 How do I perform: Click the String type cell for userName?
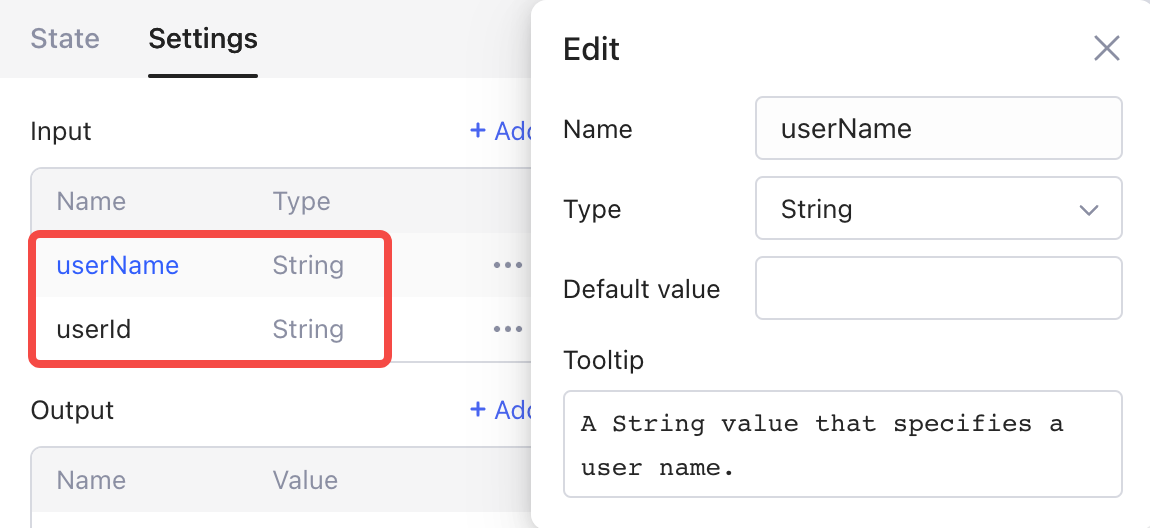[308, 266]
